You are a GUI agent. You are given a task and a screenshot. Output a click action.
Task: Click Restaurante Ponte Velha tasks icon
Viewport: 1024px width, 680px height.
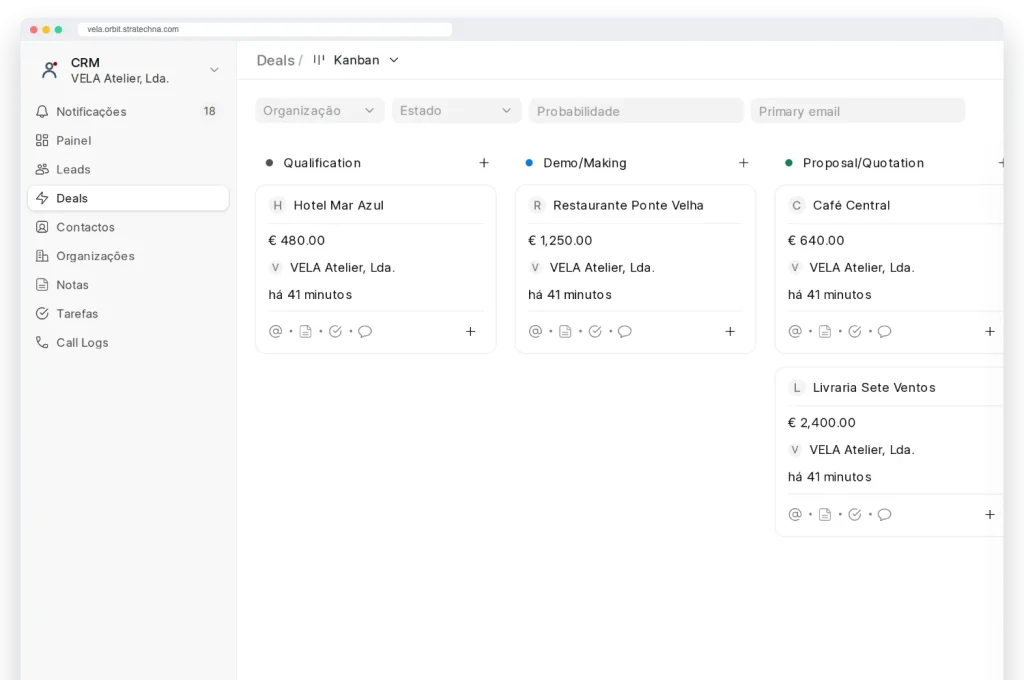pos(595,331)
